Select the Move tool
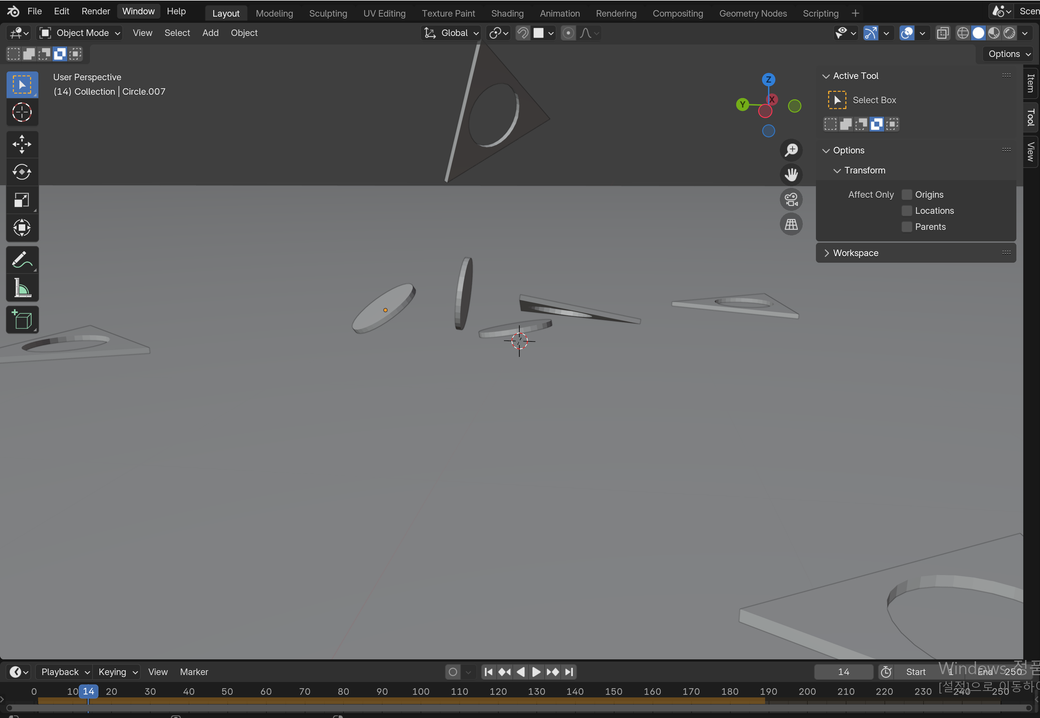 click(22, 144)
